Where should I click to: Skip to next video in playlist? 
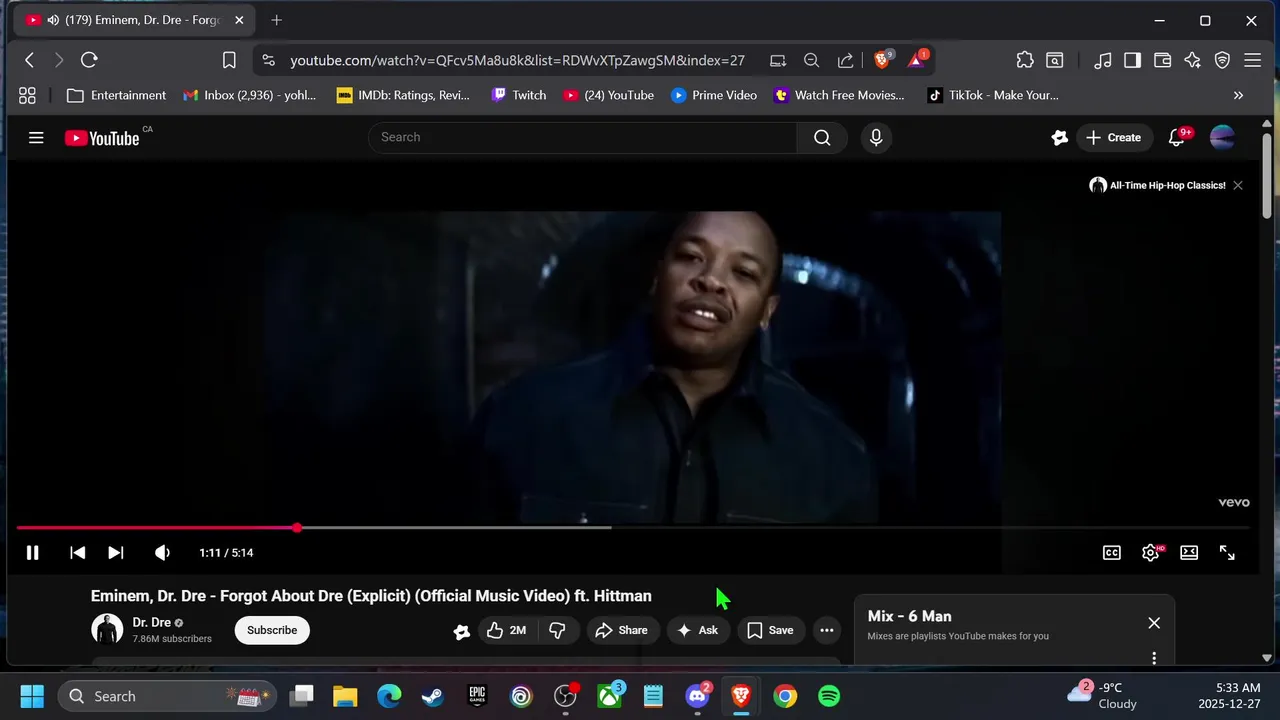(x=116, y=552)
